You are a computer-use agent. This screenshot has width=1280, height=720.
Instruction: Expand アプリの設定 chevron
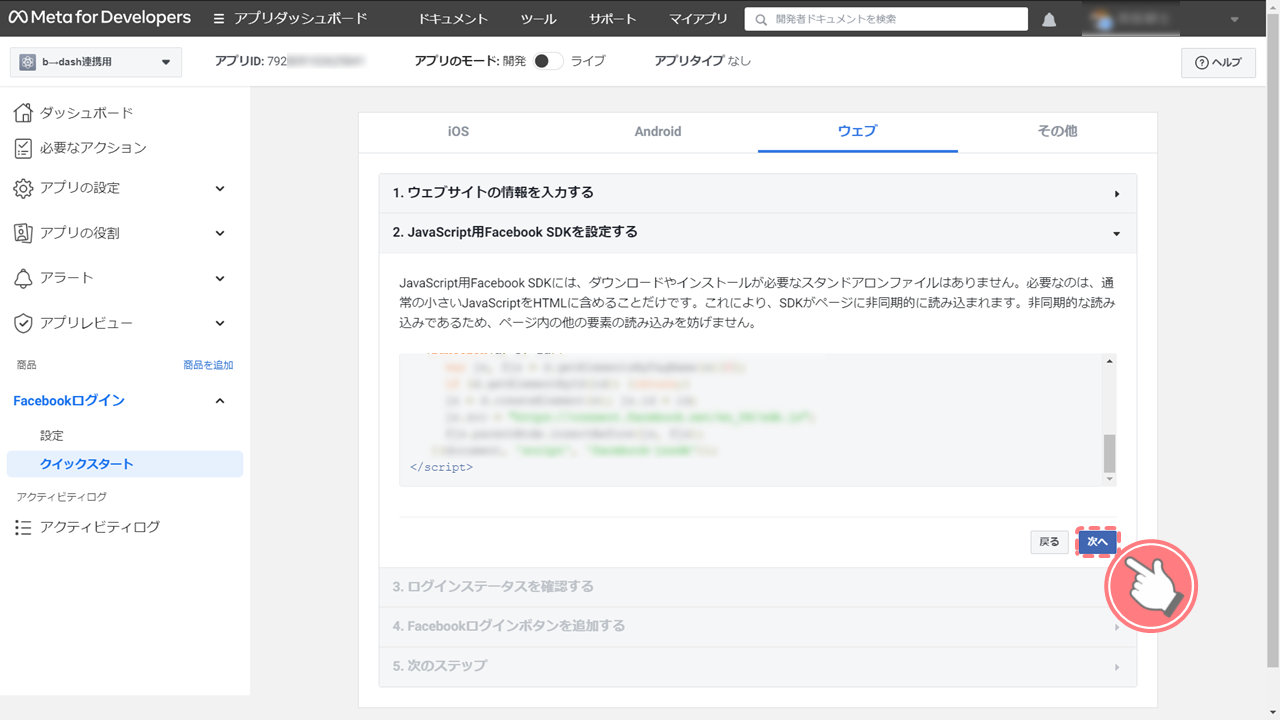[x=220, y=188]
